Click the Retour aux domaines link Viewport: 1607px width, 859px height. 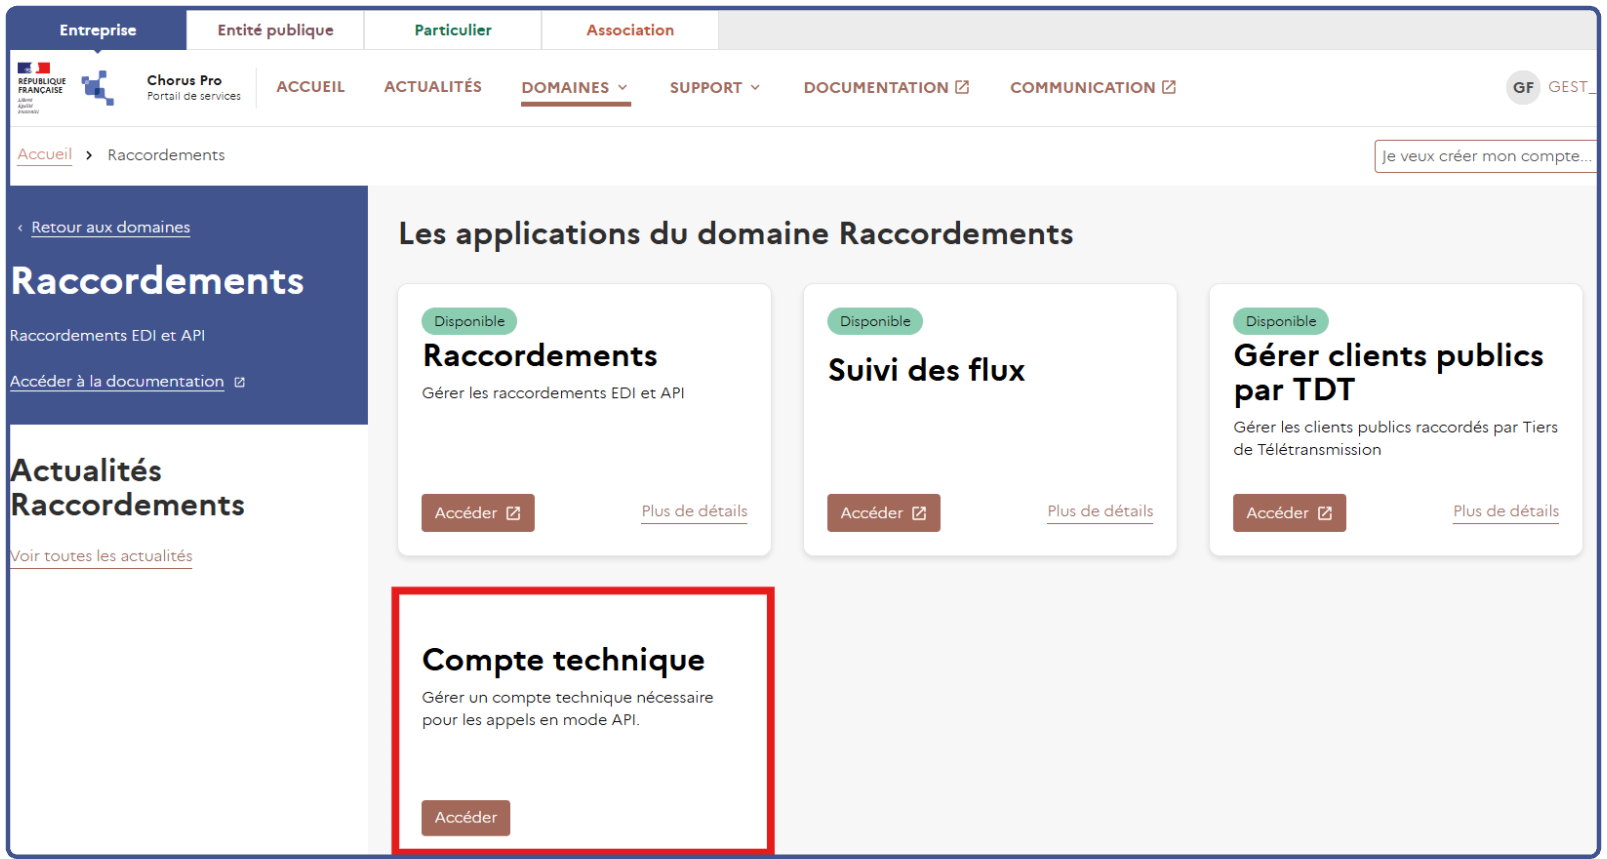pos(110,227)
